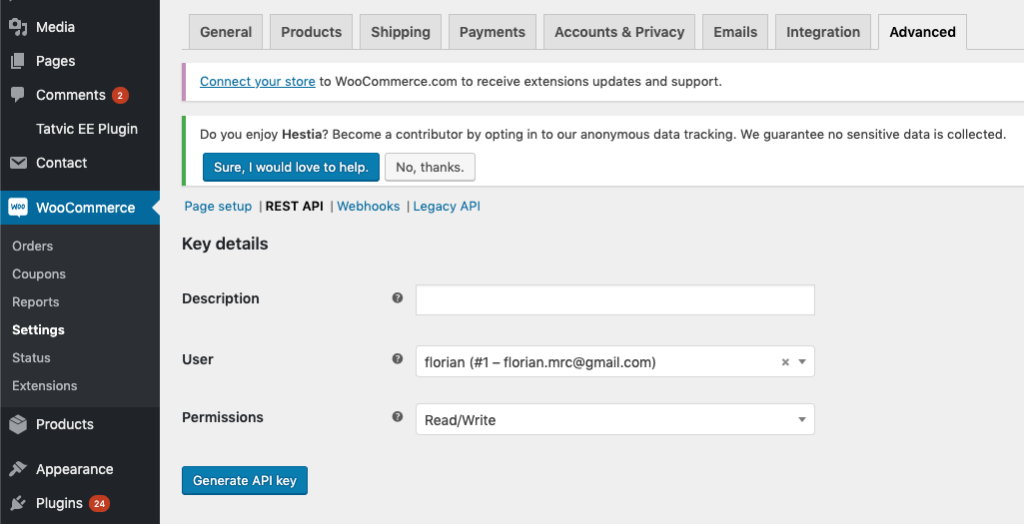Click the Connect your store link
The width and height of the screenshot is (1024, 524).
(257, 82)
